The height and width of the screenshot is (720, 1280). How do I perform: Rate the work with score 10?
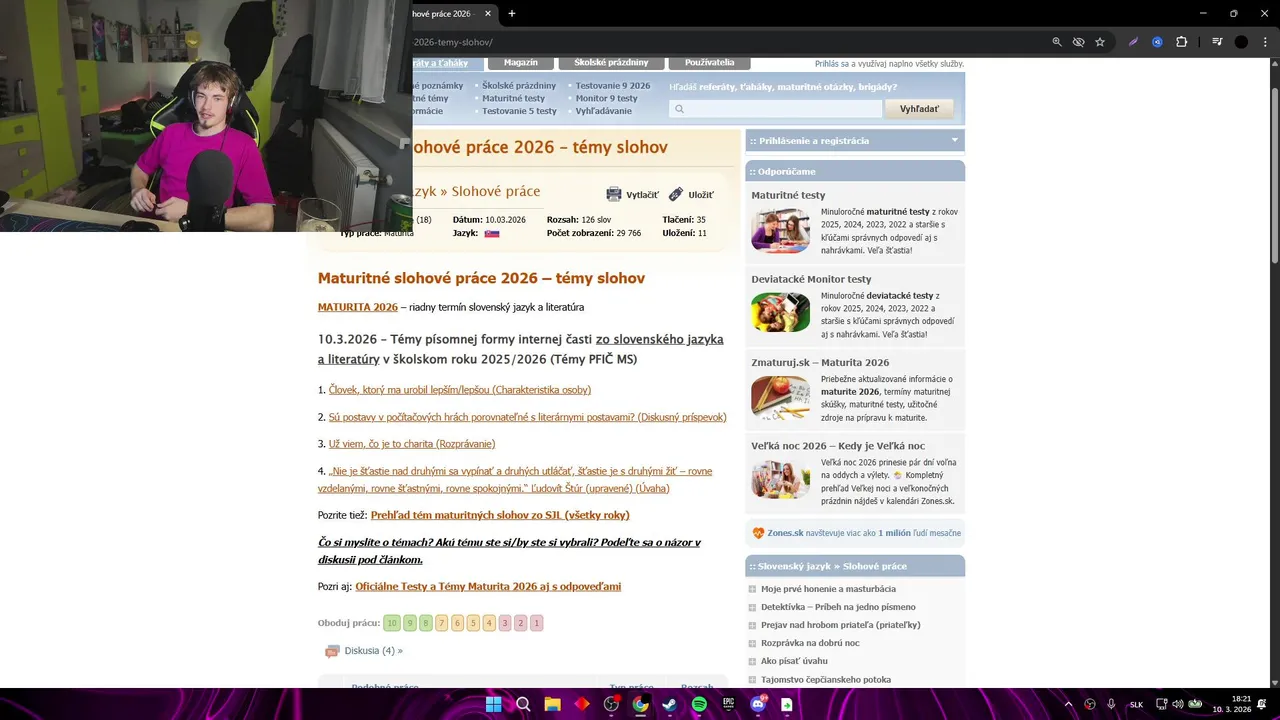[x=392, y=623]
